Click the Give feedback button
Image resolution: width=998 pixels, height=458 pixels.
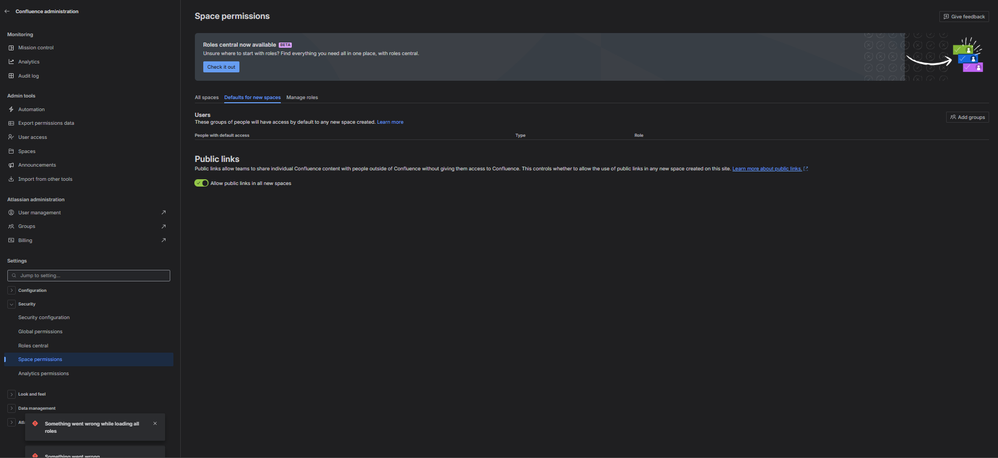[x=964, y=17]
